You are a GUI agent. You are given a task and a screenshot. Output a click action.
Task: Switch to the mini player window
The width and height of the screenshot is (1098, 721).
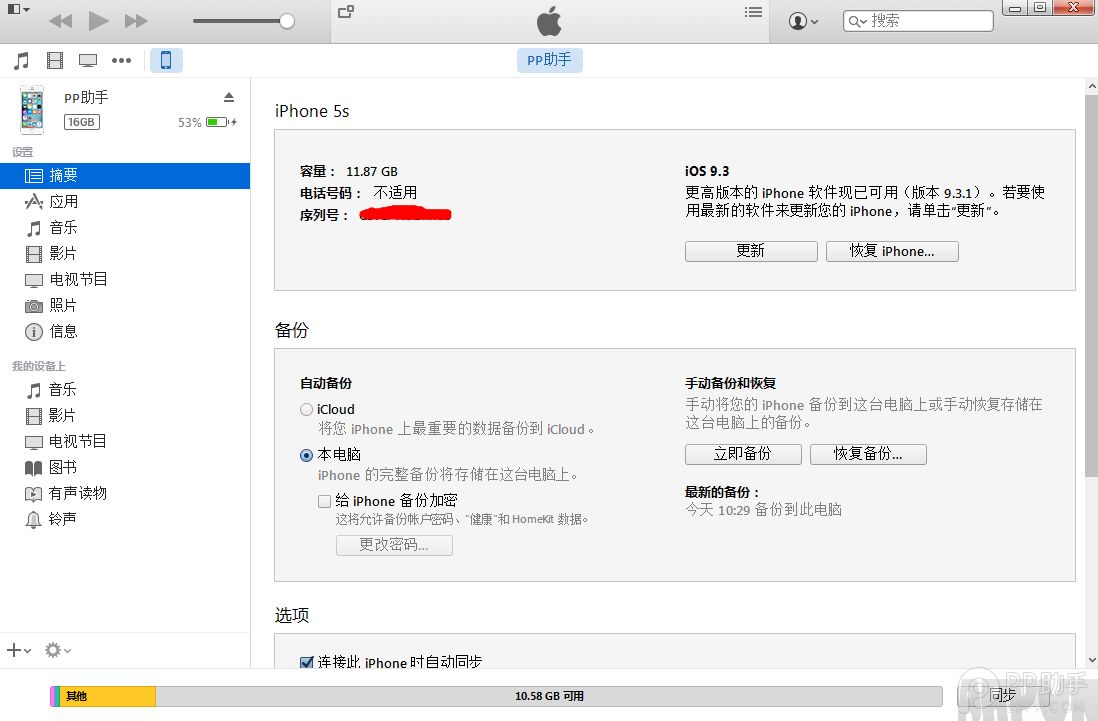pyautogui.click(x=346, y=12)
